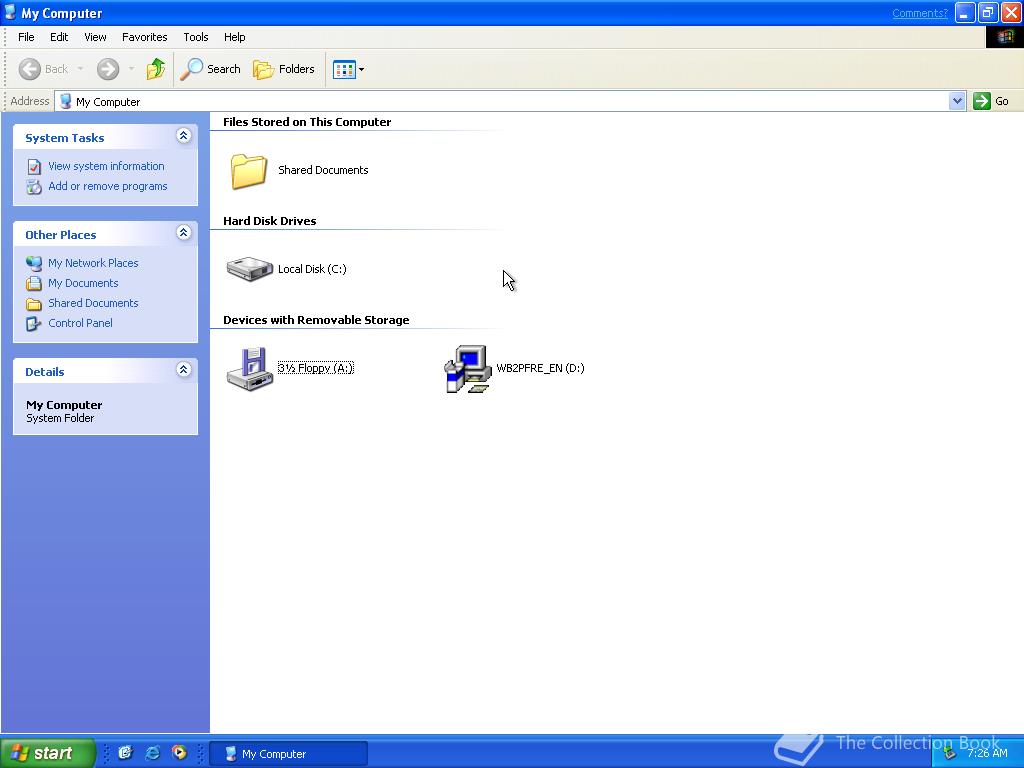Click the Comments? link in title bar

tap(920, 13)
